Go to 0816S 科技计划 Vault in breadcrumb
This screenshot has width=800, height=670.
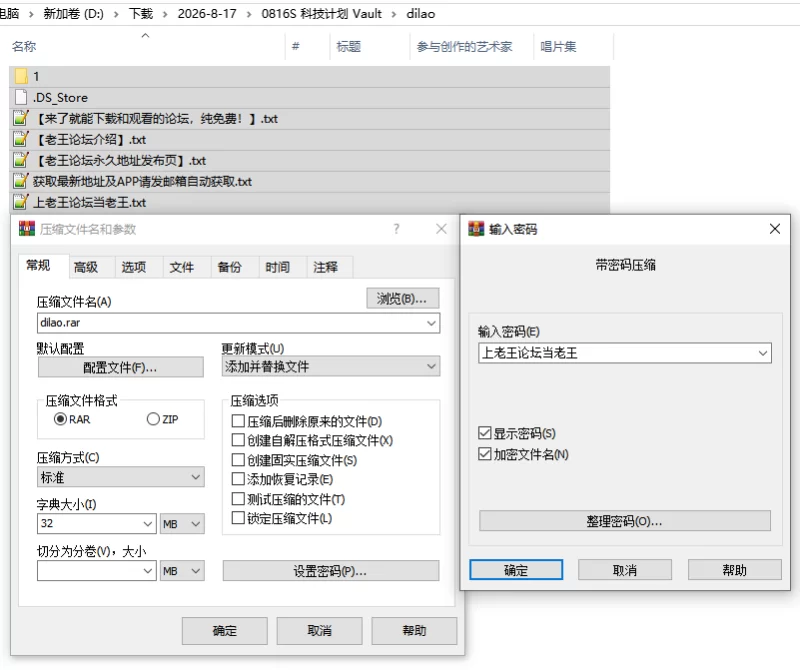tap(321, 13)
